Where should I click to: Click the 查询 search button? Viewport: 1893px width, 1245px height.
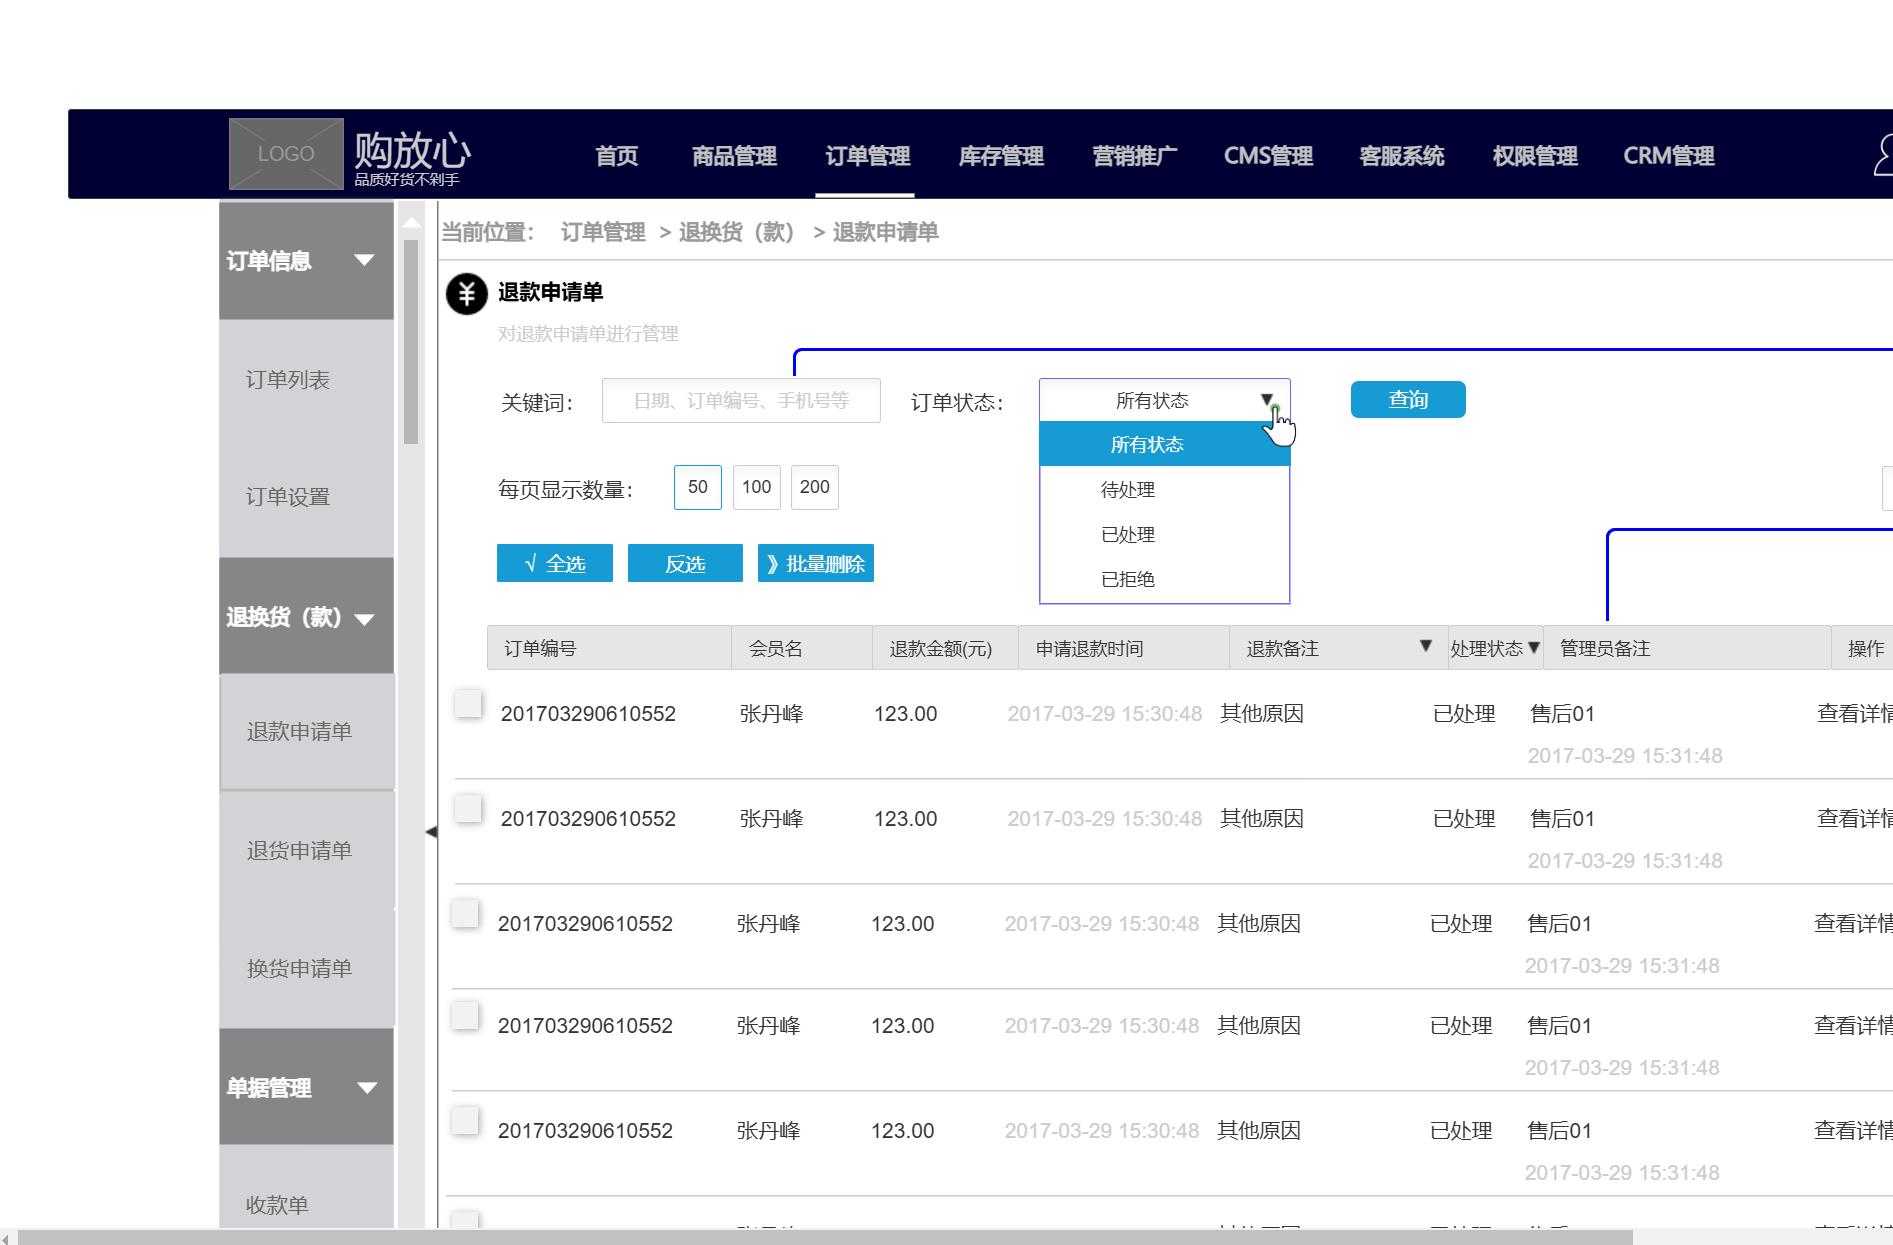coord(1407,398)
